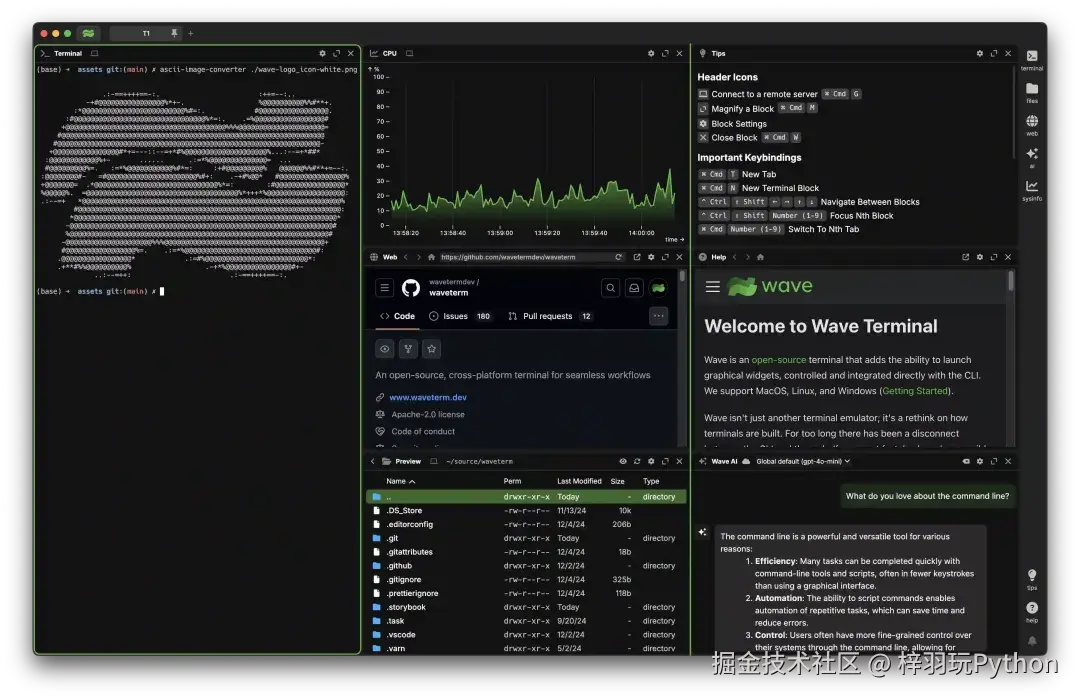Select the .DS_Store file row
Image resolution: width=1080 pixels, height=699 pixels.
[x=526, y=510]
